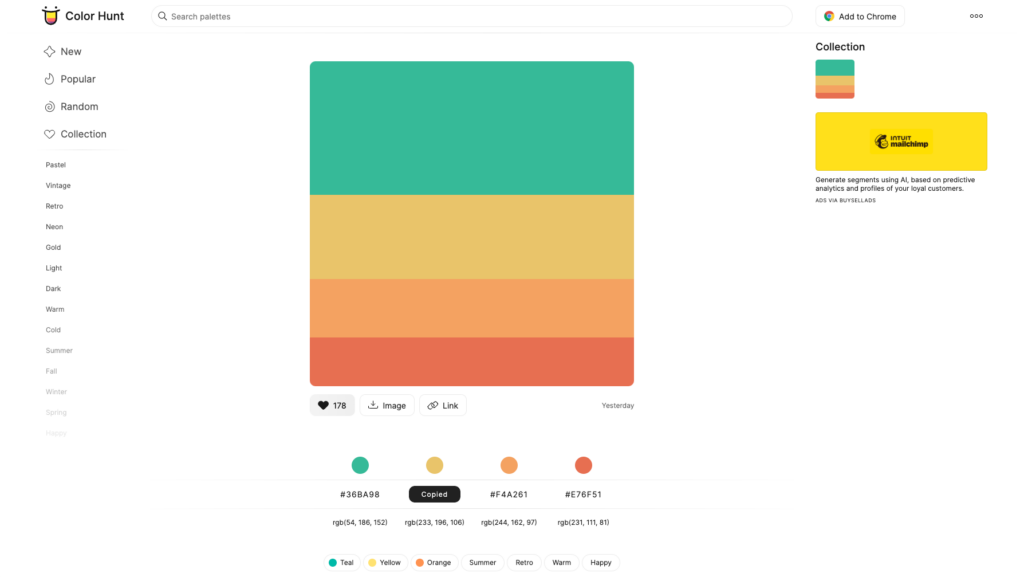Copy the palette link with Link button

(443, 405)
